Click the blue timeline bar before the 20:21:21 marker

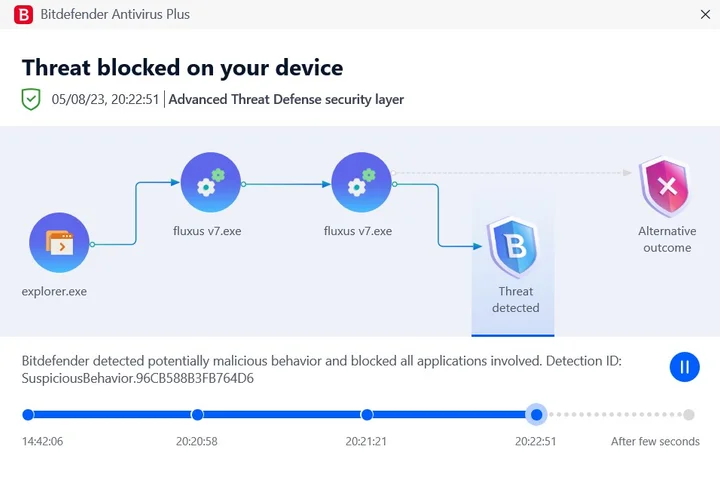282,415
